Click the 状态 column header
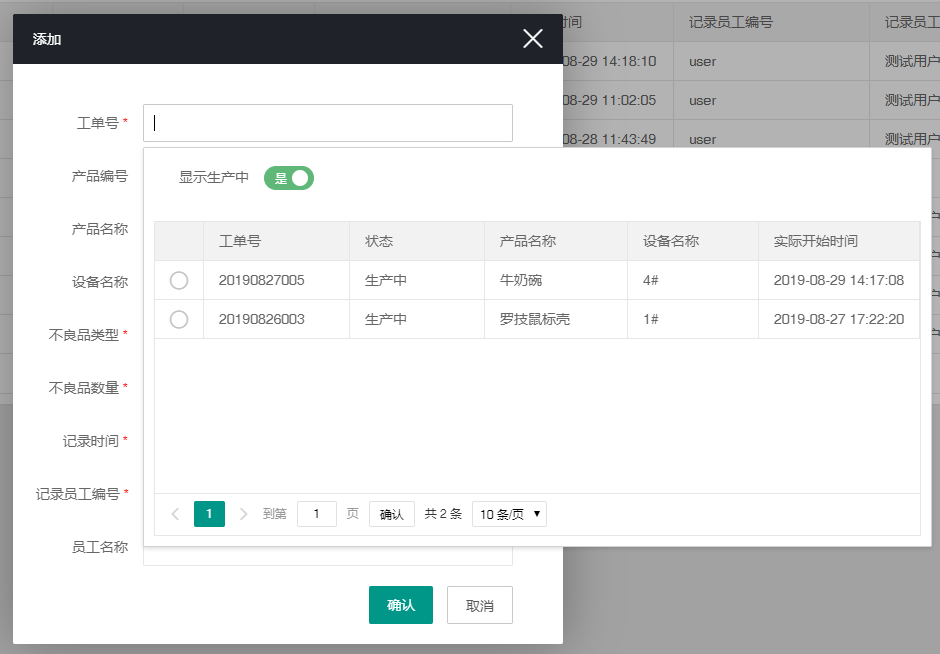Screen dimensions: 940x654 (378, 241)
